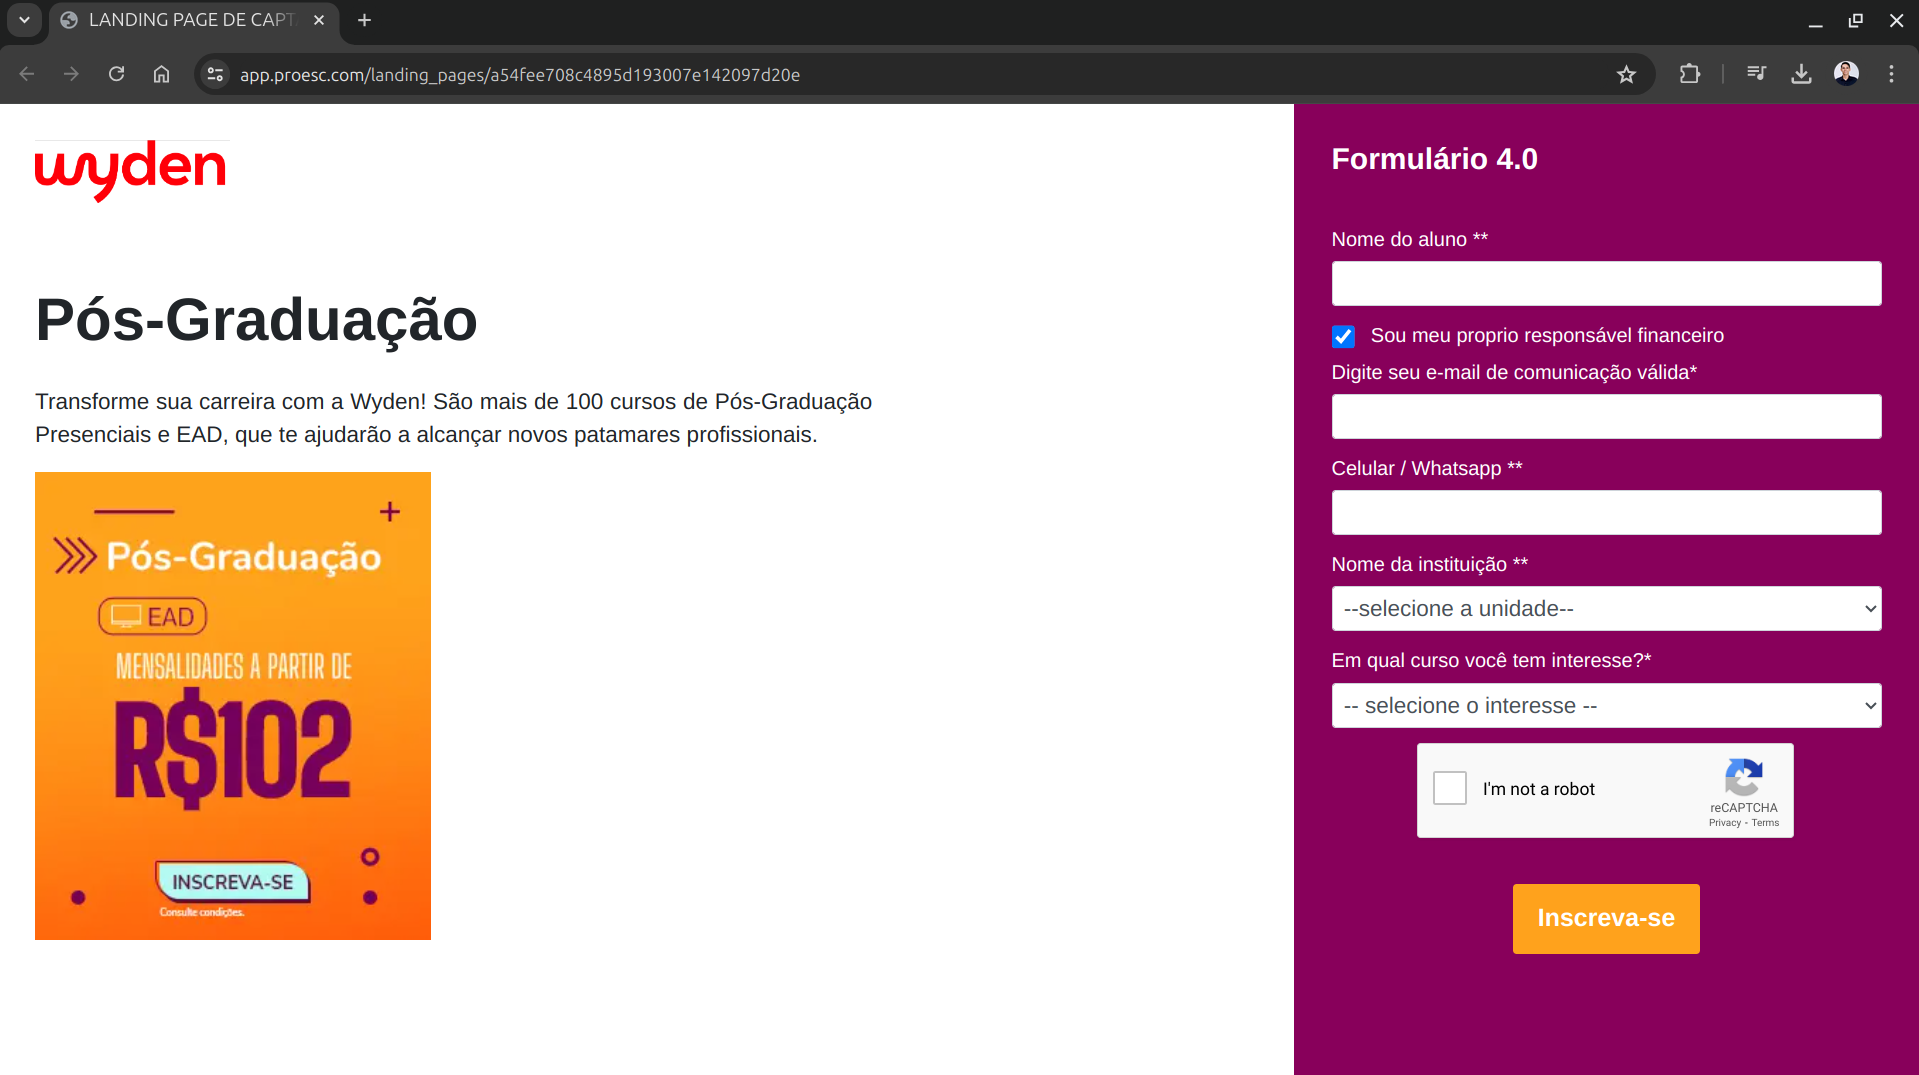Open the media control icon
Image resolution: width=1919 pixels, height=1075 pixels.
(1756, 74)
